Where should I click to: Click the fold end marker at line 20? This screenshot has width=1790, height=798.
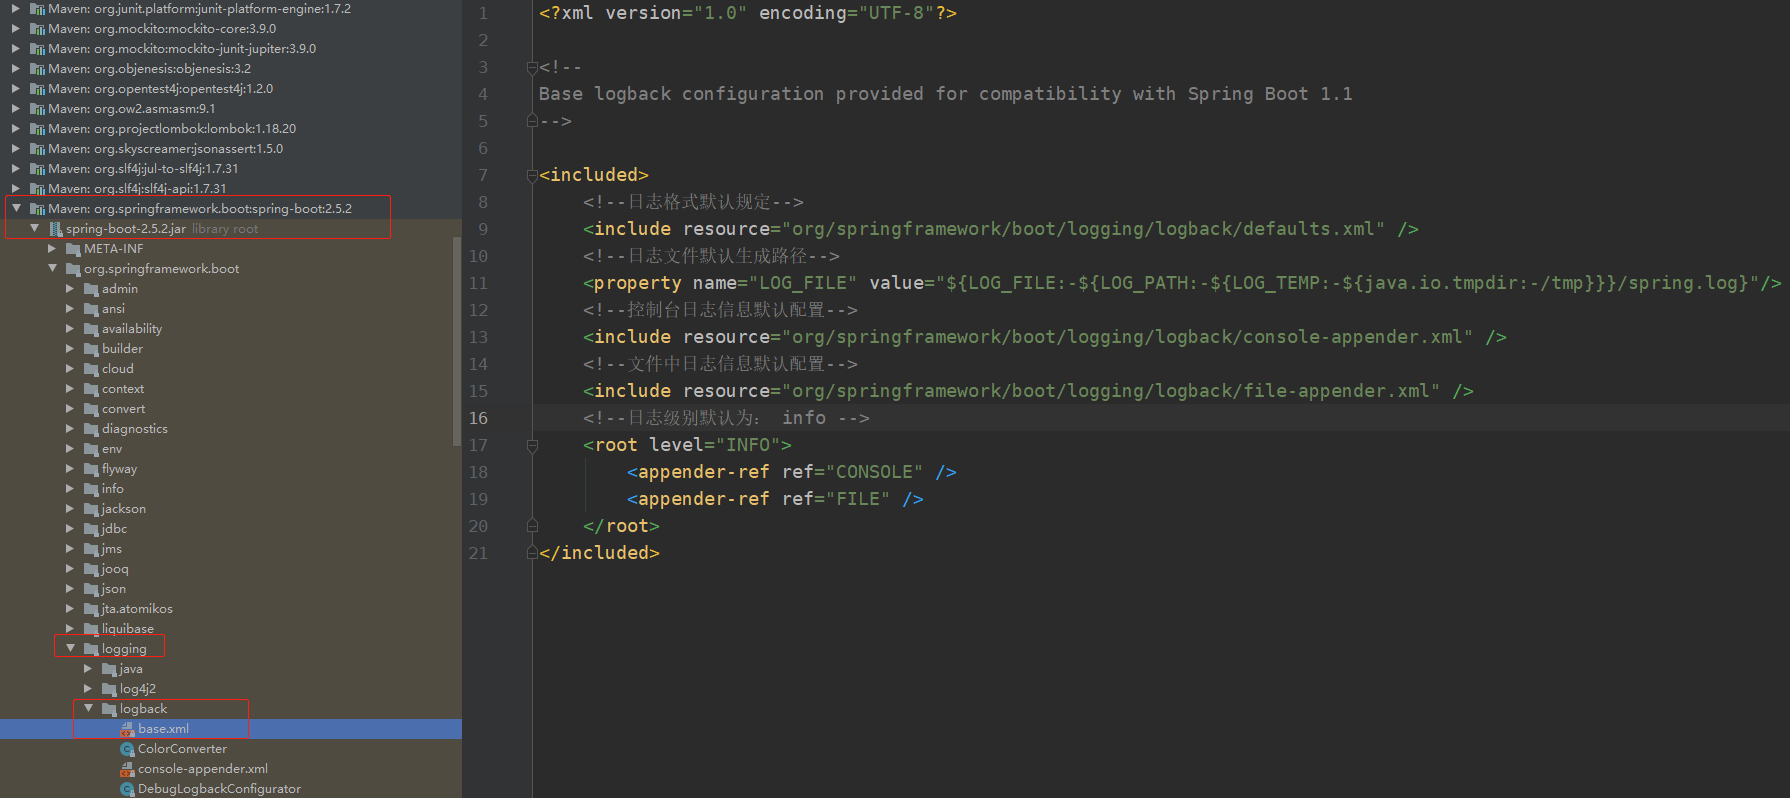click(x=532, y=526)
